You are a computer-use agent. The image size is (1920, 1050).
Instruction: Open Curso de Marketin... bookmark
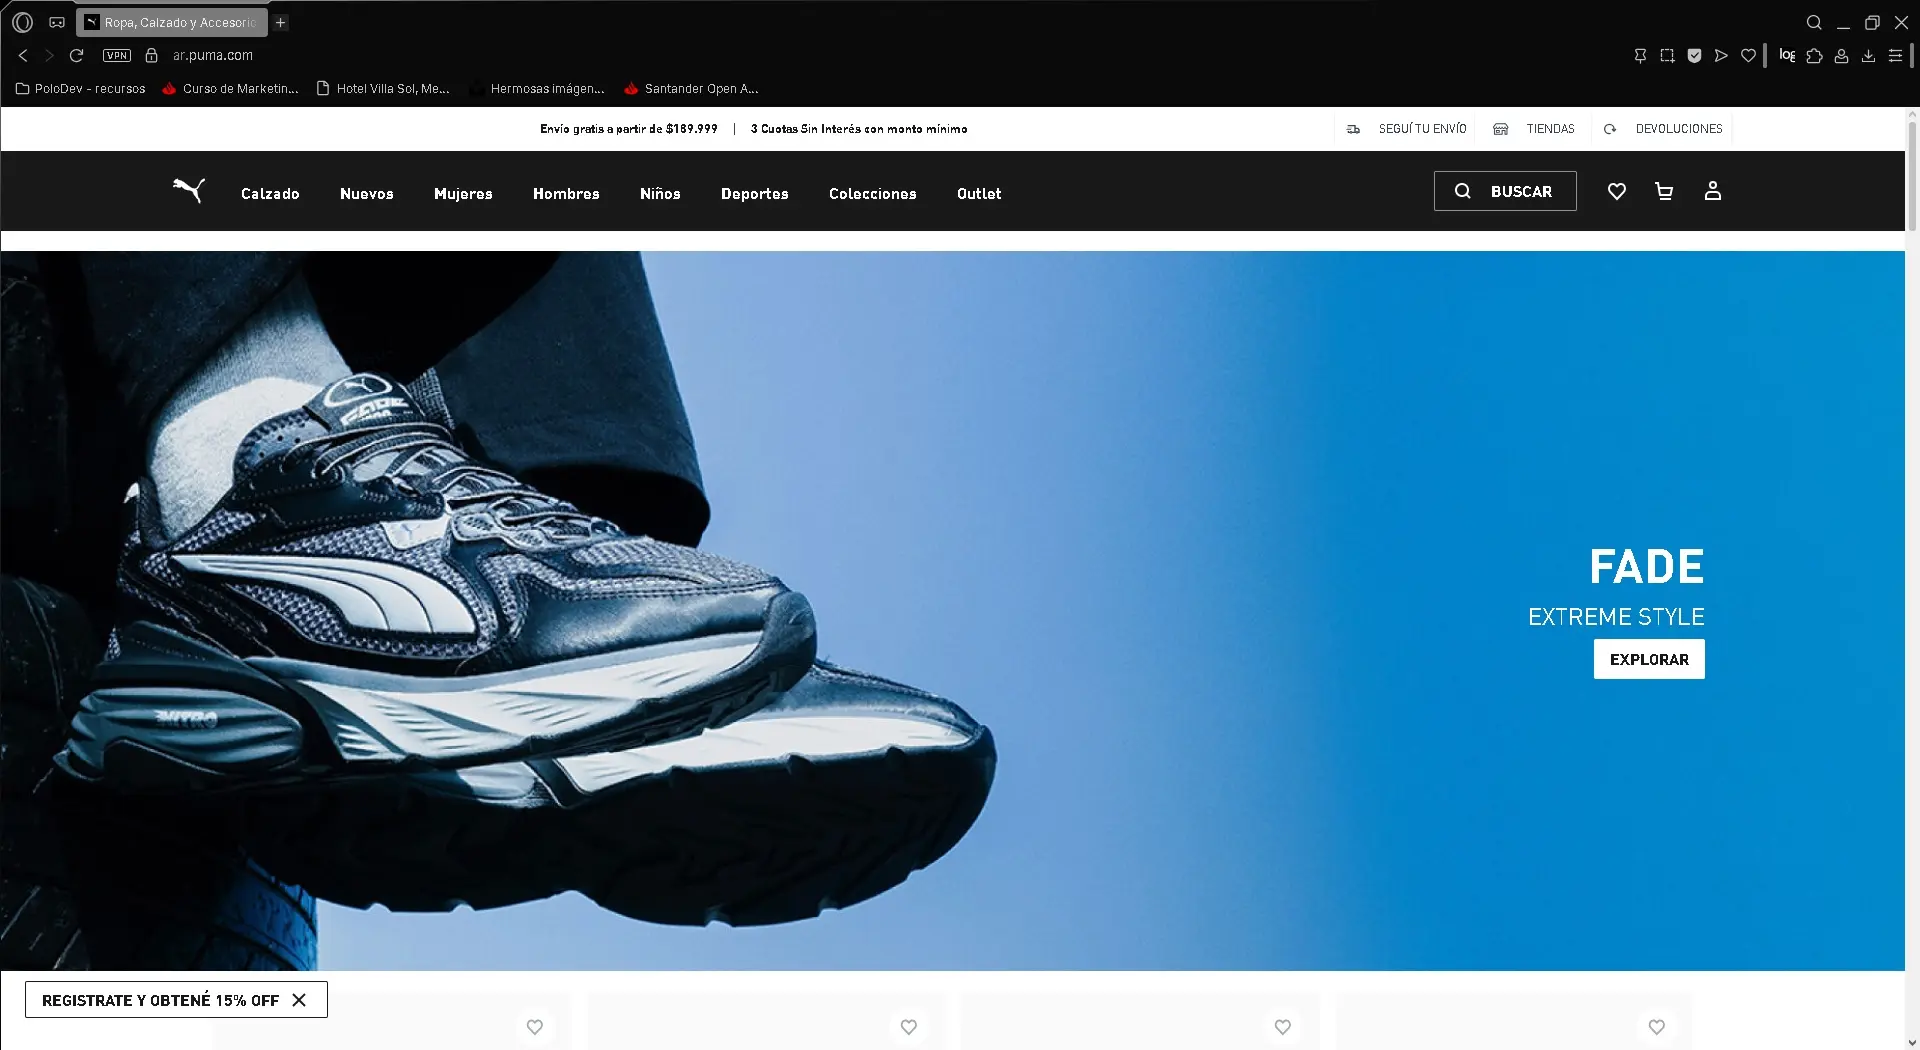coord(231,89)
